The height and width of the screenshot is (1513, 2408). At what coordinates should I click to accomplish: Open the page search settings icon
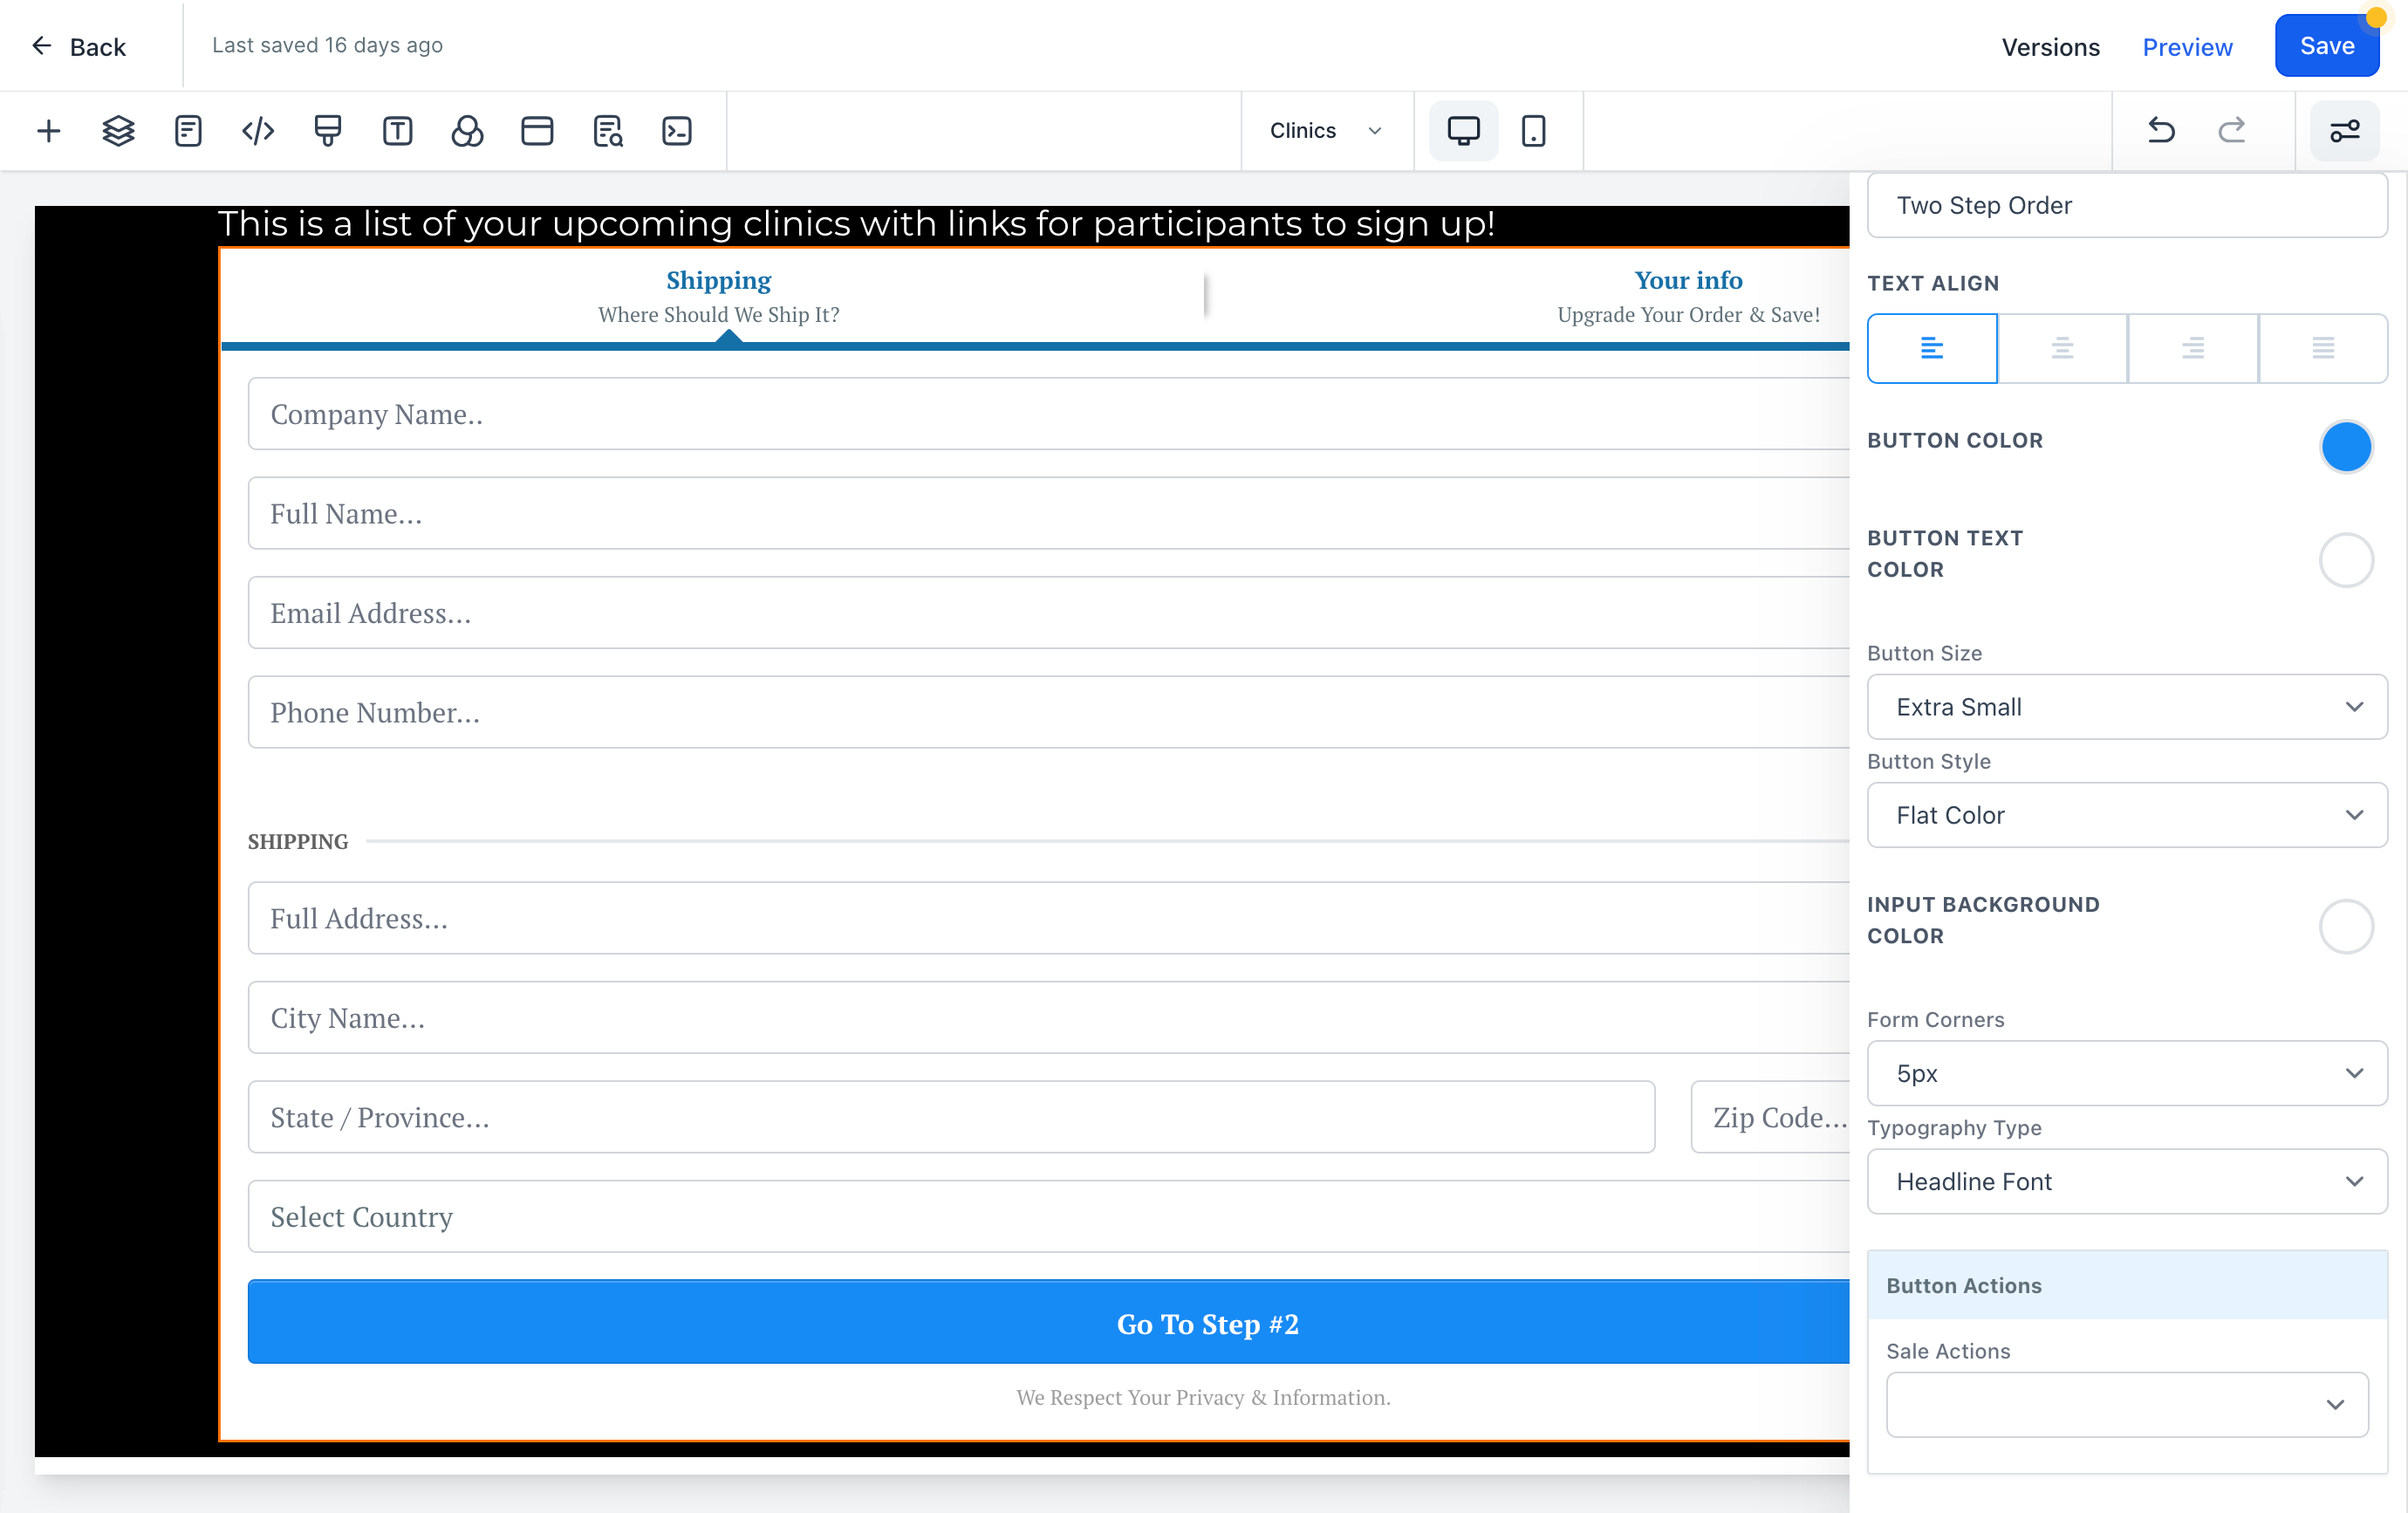(x=607, y=131)
